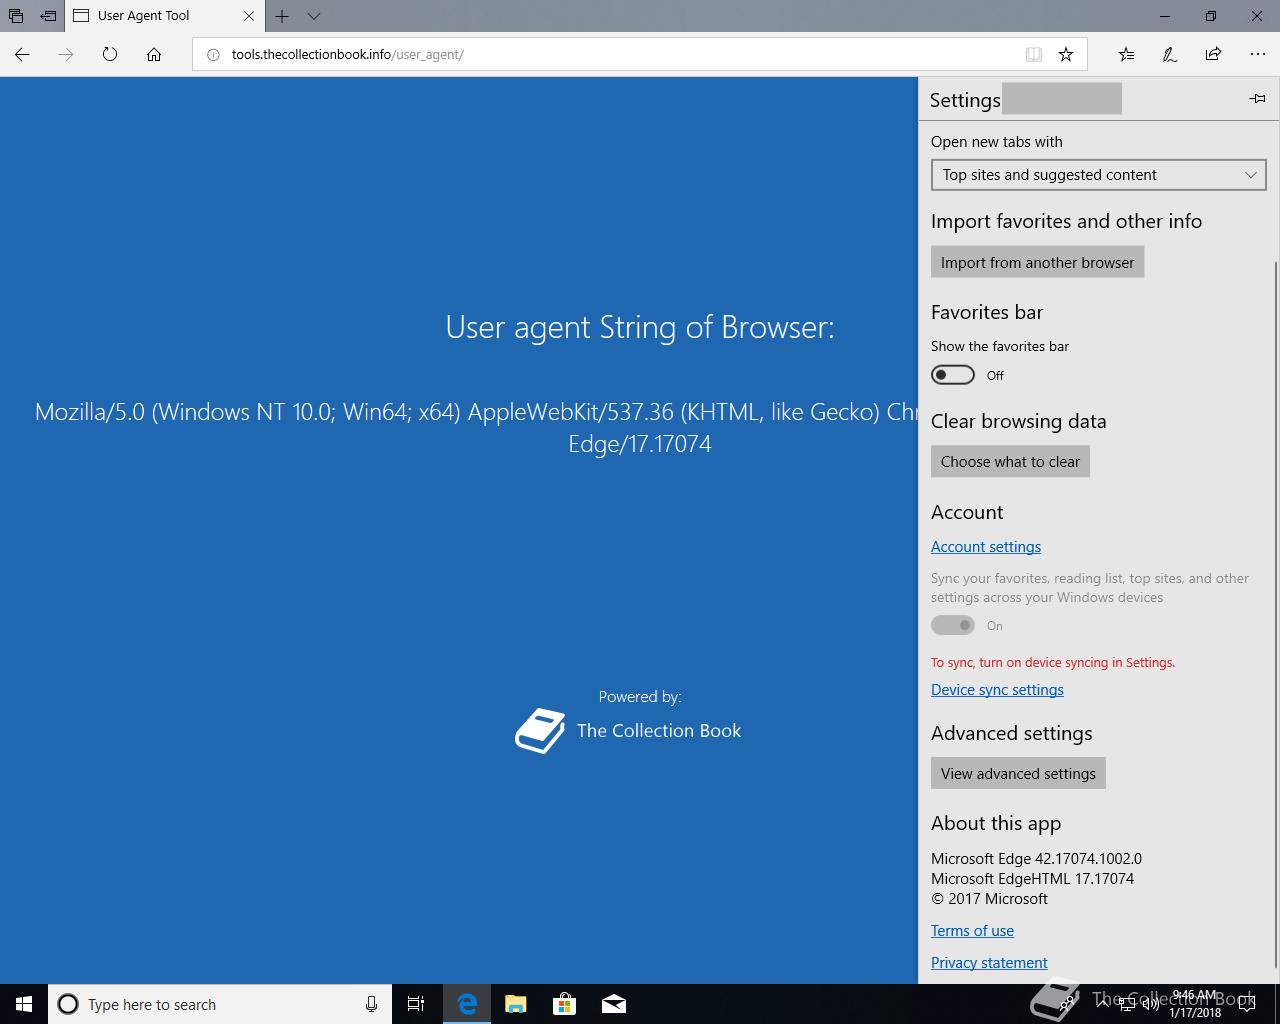Image resolution: width=1280 pixels, height=1024 pixels.
Task: Activate Cortana microphone
Action: pyautogui.click(x=371, y=1004)
